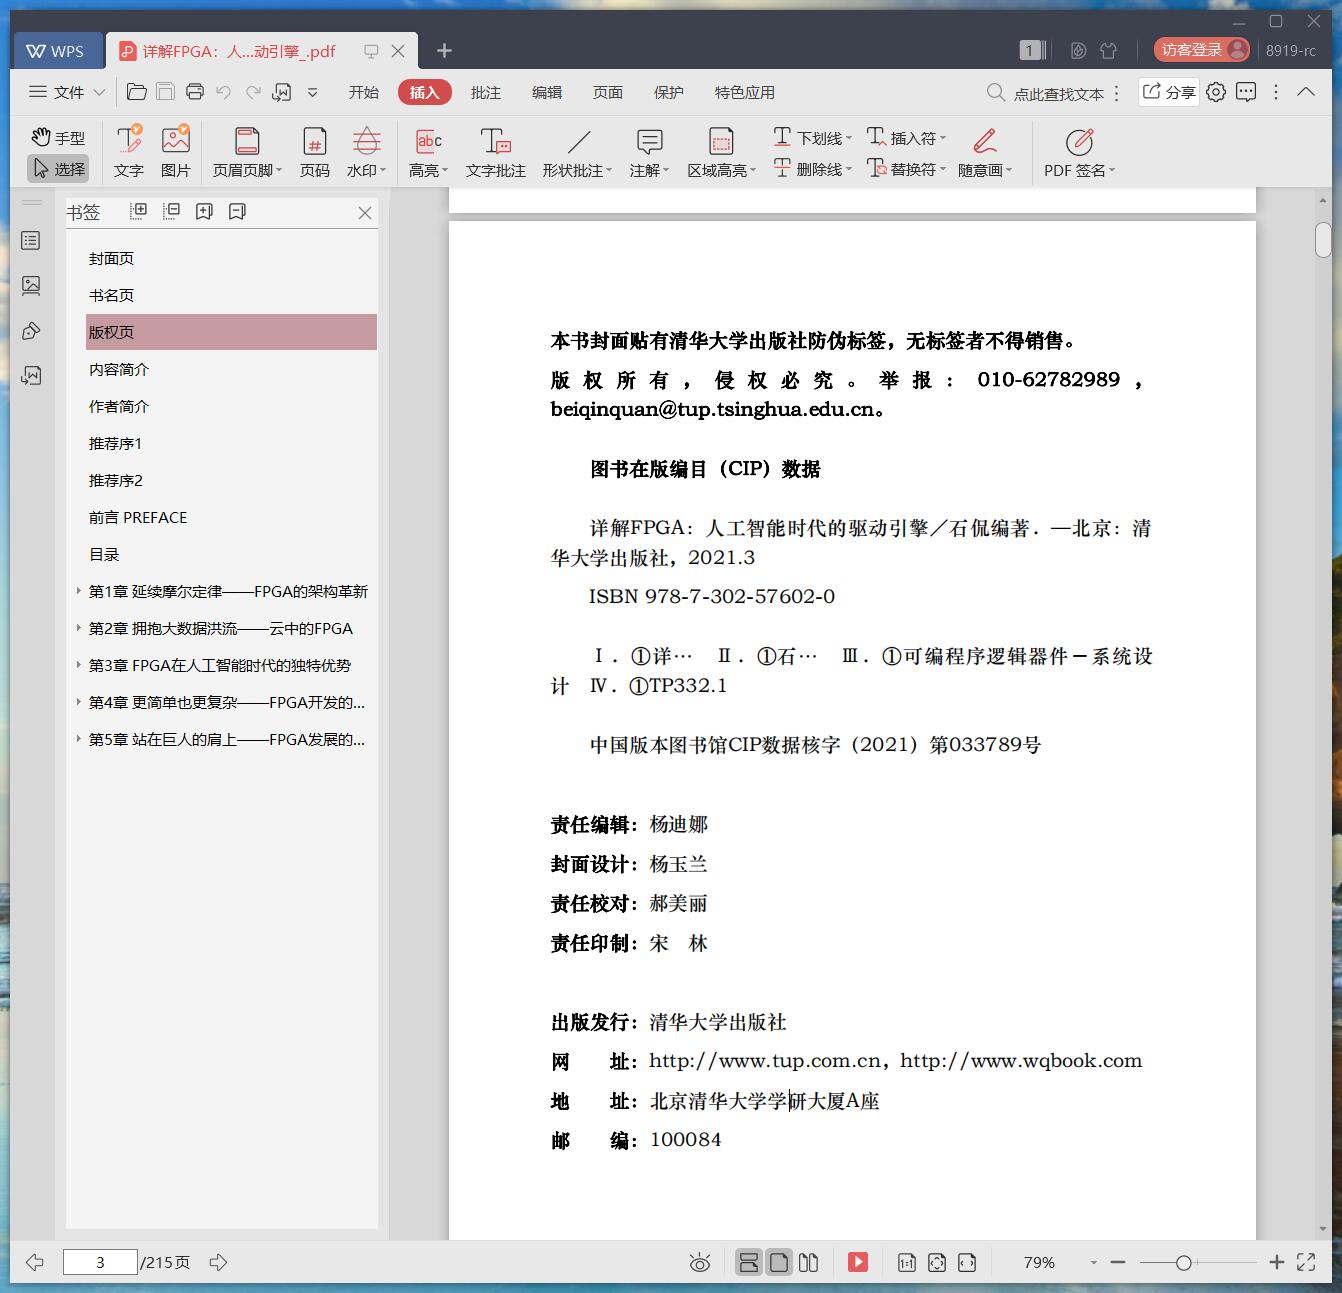The image size is (1342, 1293).
Task: Collapse the ribbon with chevron arrow
Action: click(x=1306, y=92)
